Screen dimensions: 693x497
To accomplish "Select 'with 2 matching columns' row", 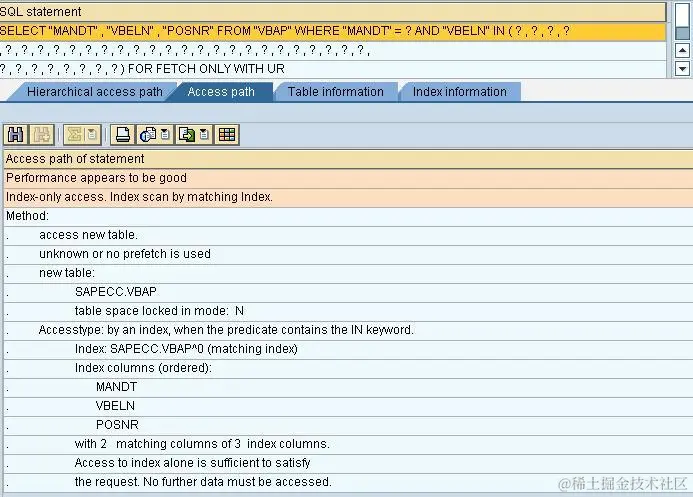I will 348,444.
